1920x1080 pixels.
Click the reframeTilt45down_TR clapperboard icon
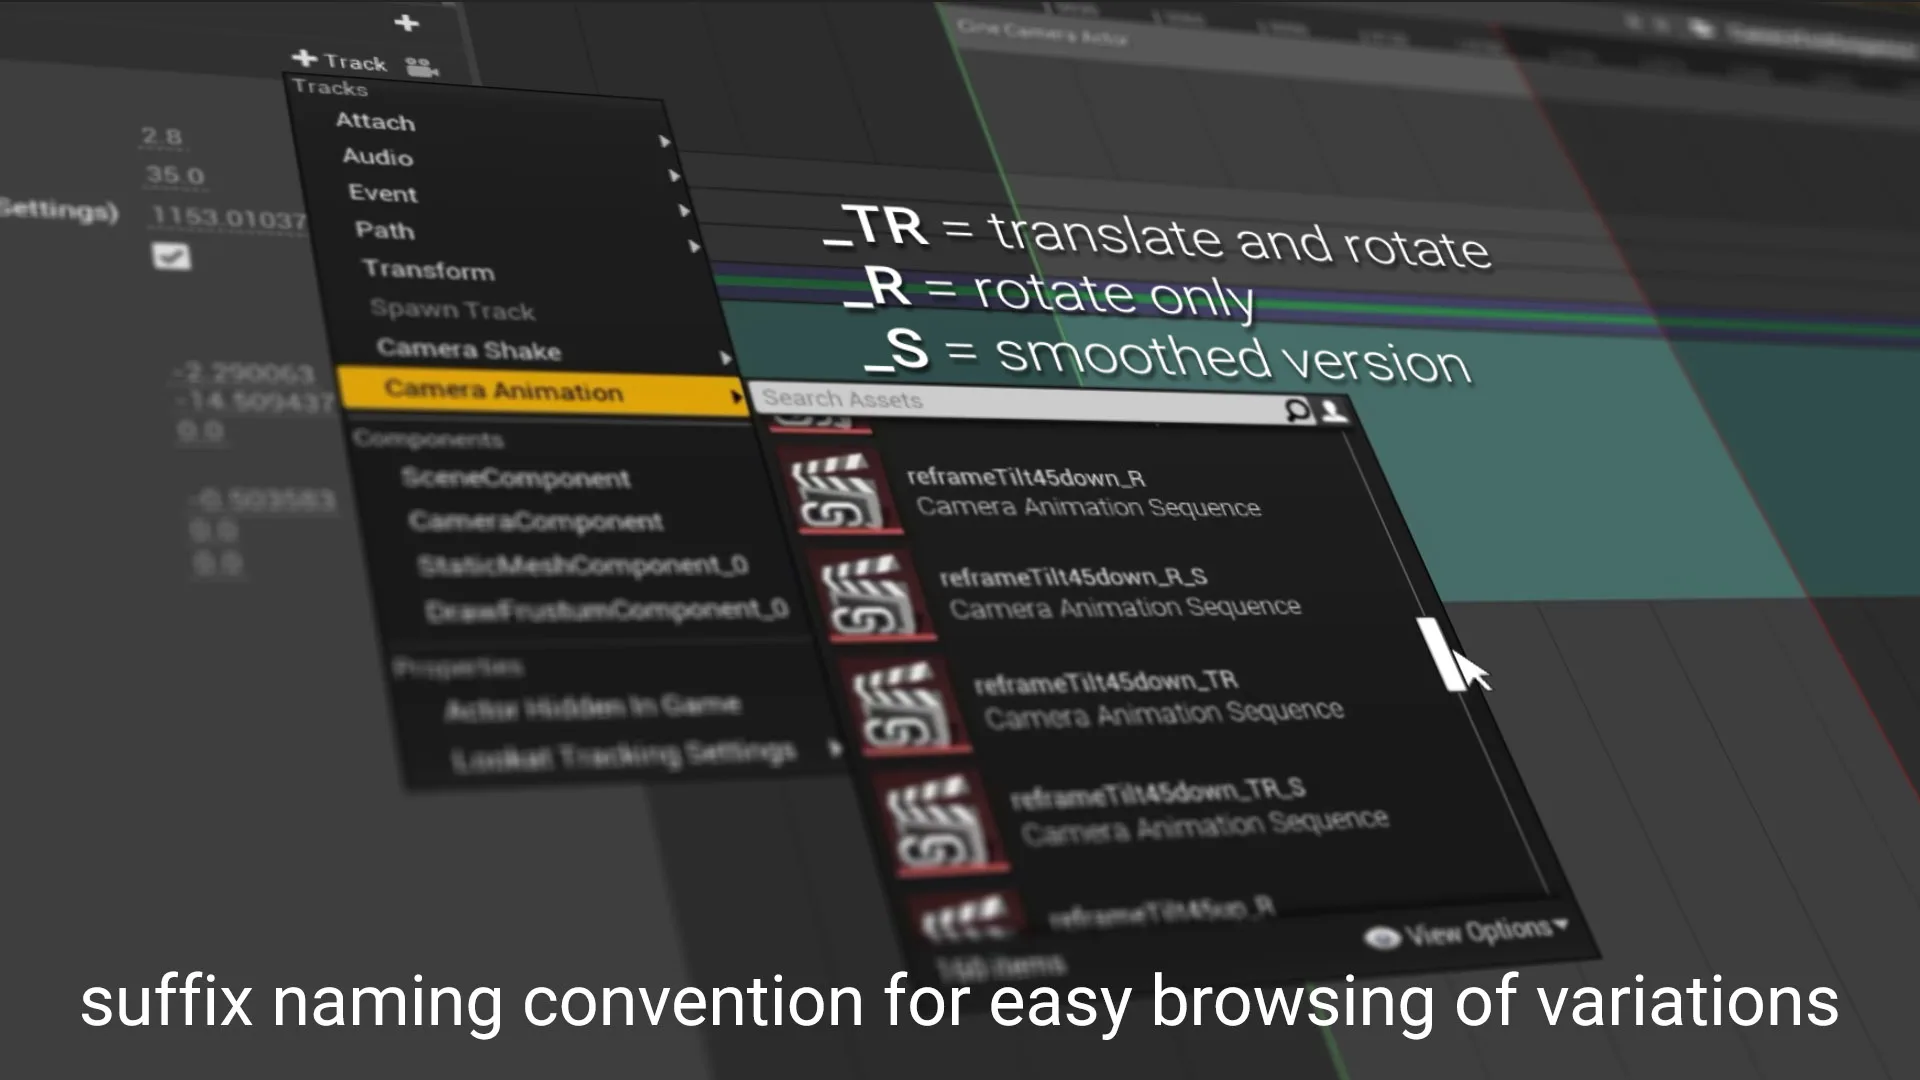point(902,707)
